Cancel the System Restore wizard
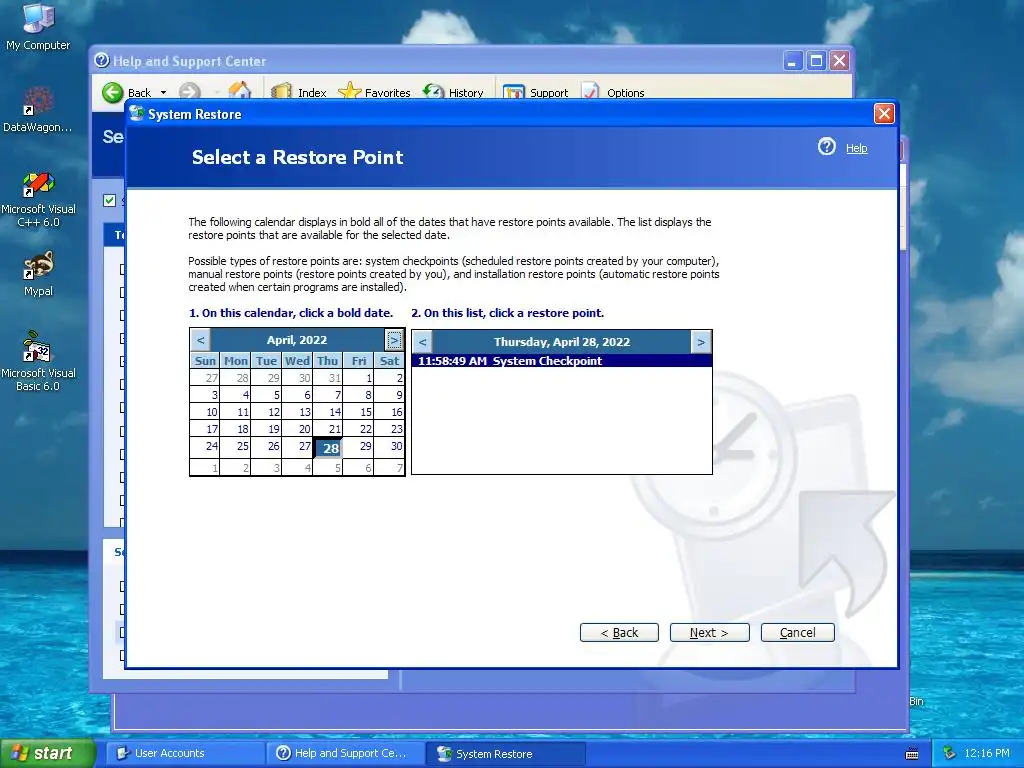Viewport: 1024px width, 768px height. pyautogui.click(x=797, y=632)
